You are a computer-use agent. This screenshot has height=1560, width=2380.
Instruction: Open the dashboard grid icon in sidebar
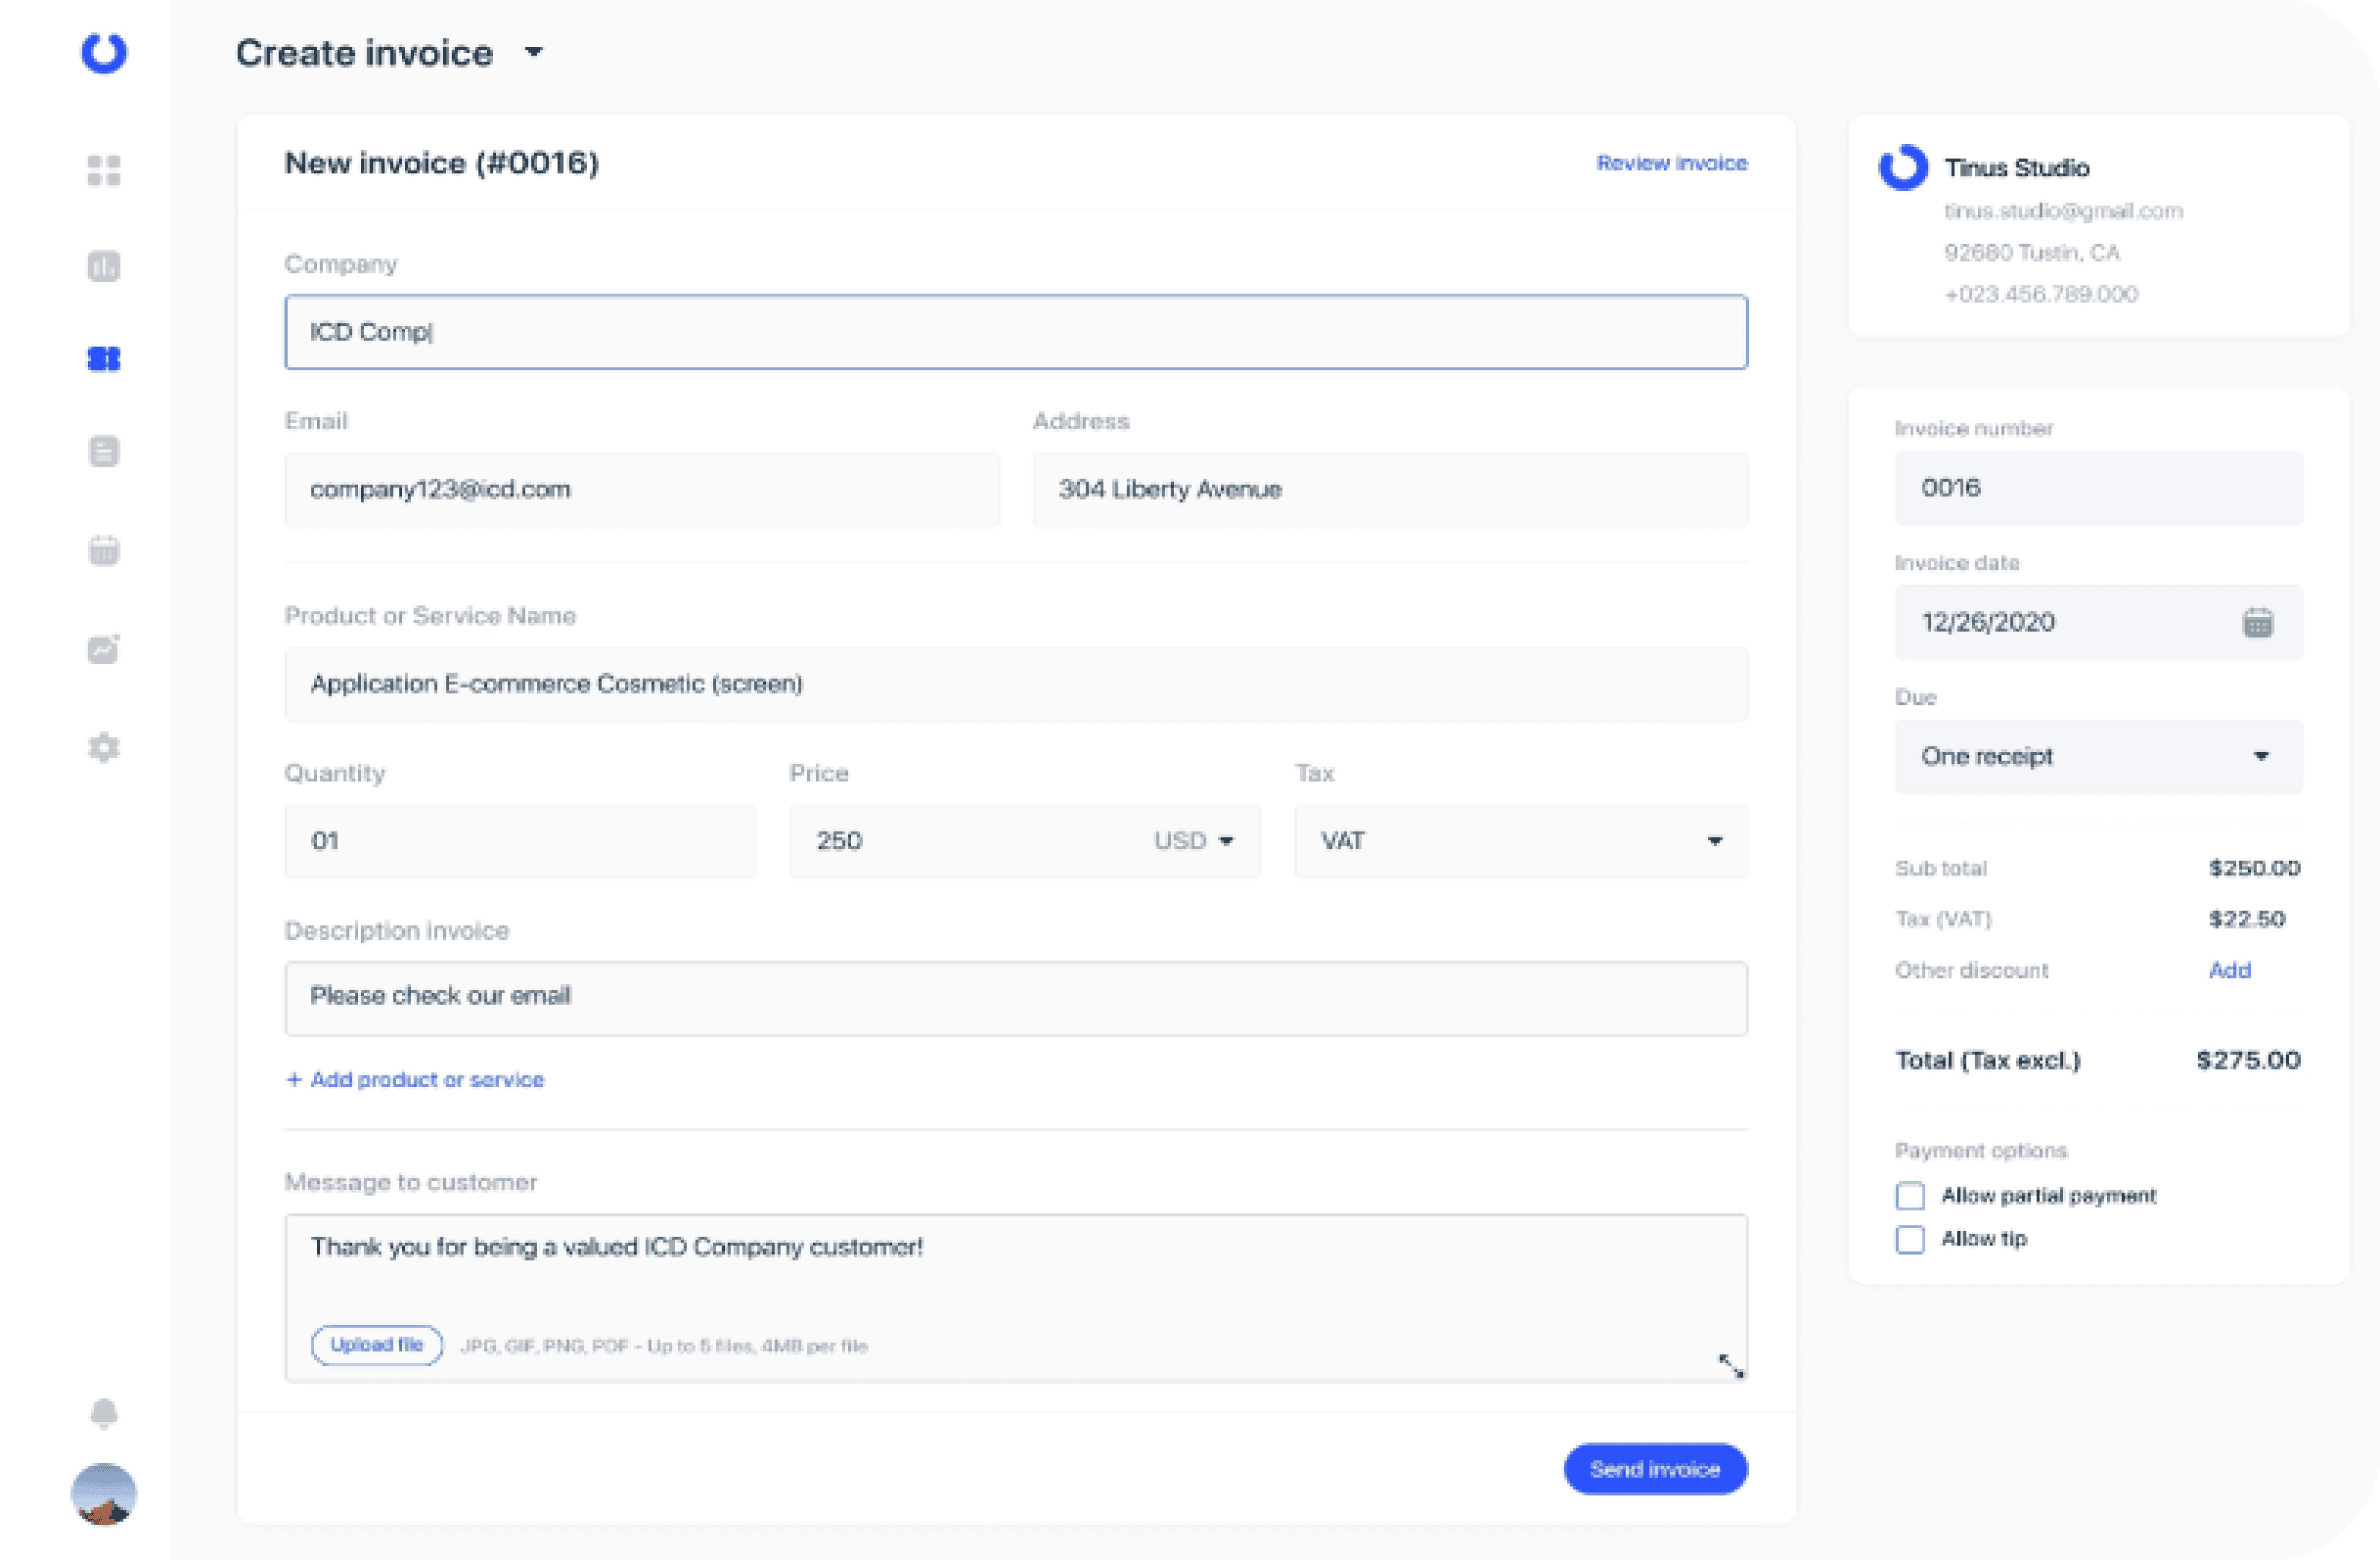104,171
